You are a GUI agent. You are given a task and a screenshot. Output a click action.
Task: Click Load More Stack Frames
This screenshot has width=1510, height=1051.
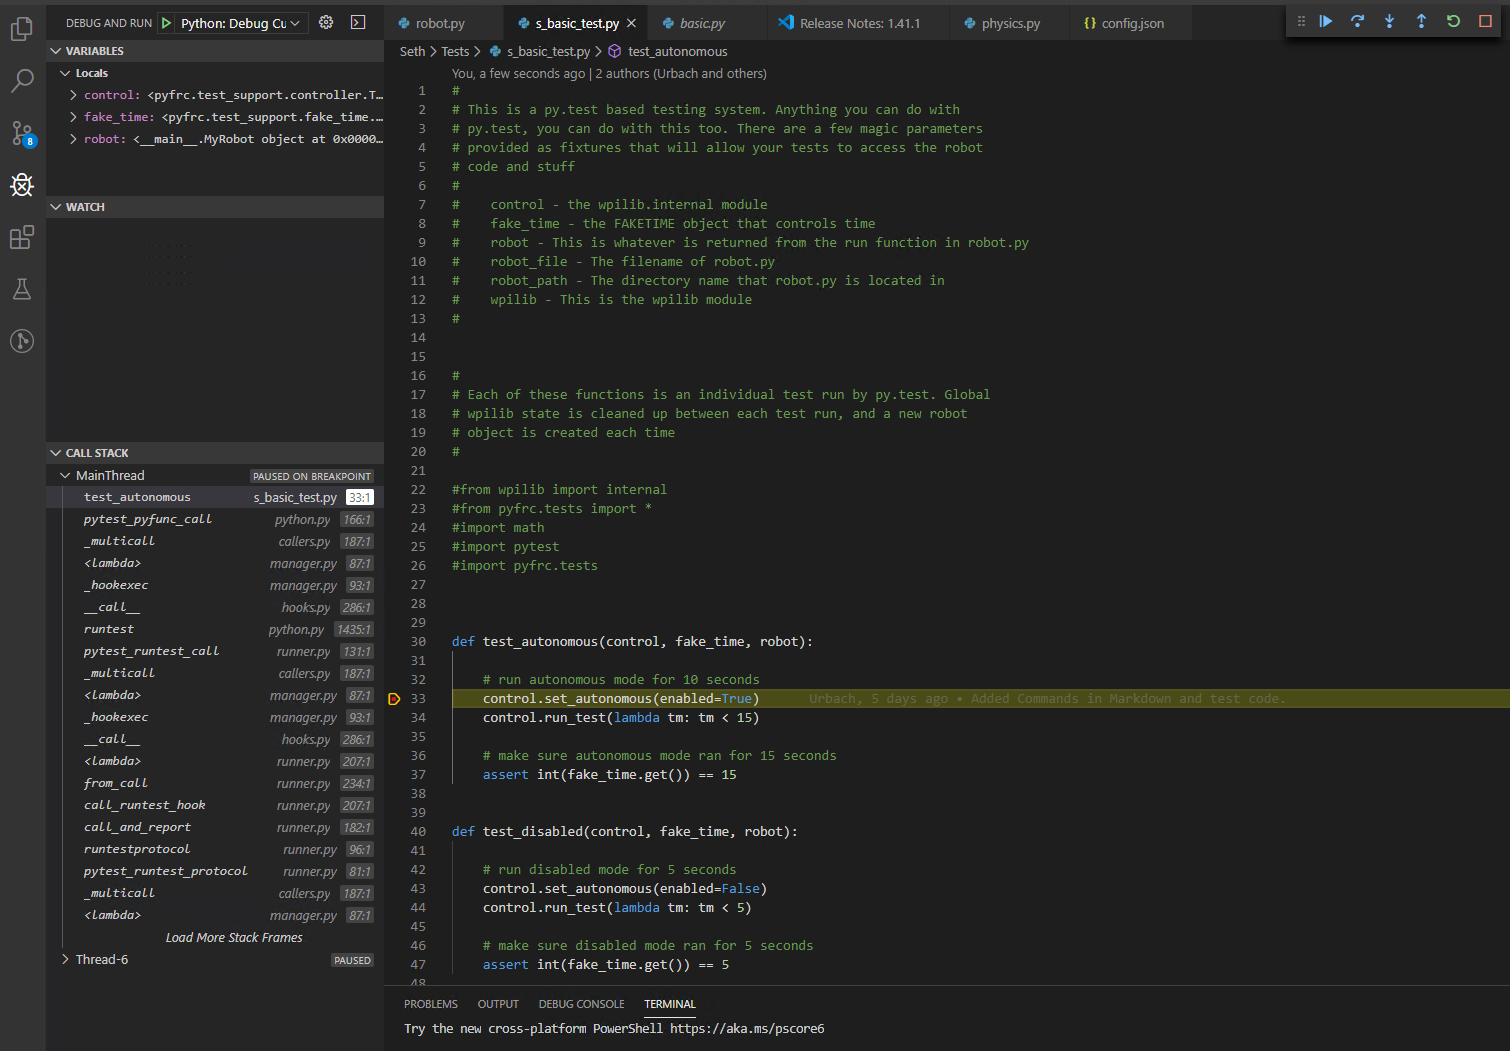click(234, 937)
